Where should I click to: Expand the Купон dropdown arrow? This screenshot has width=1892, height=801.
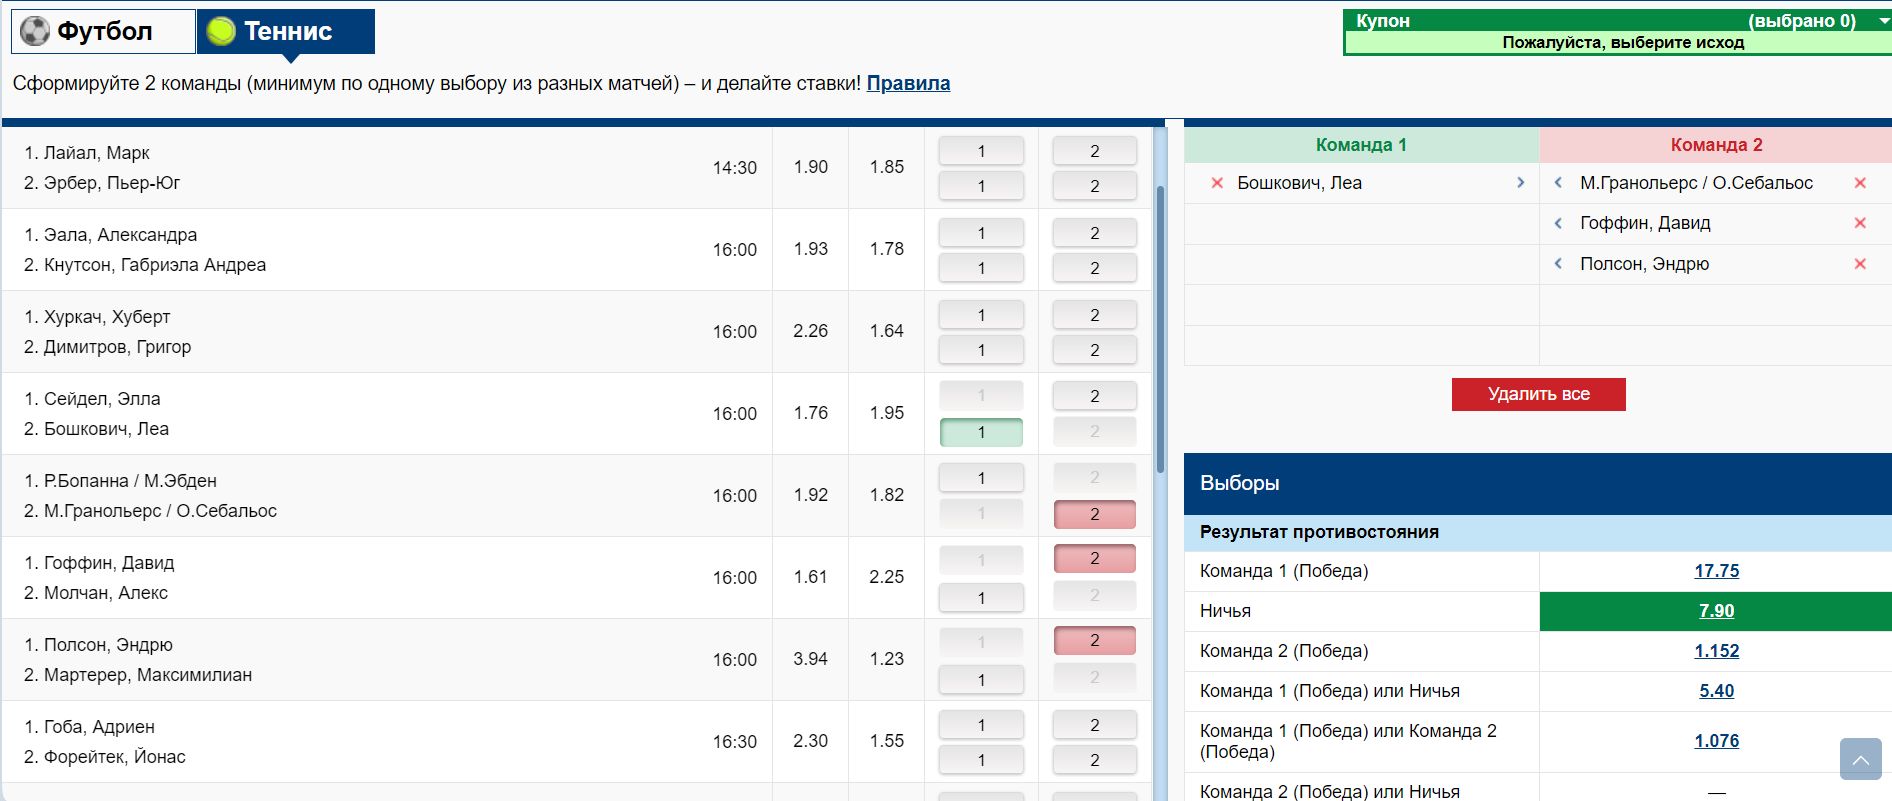coord(1884,20)
